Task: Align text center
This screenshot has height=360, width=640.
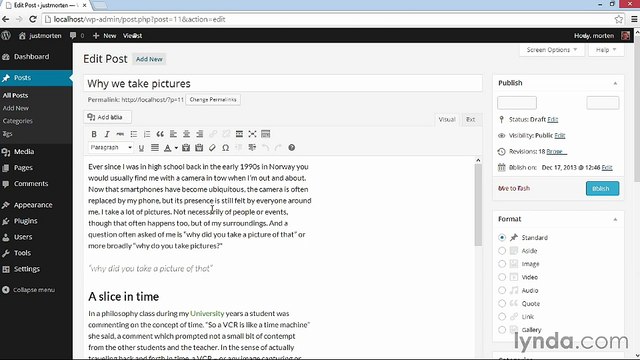Action: 186,134
